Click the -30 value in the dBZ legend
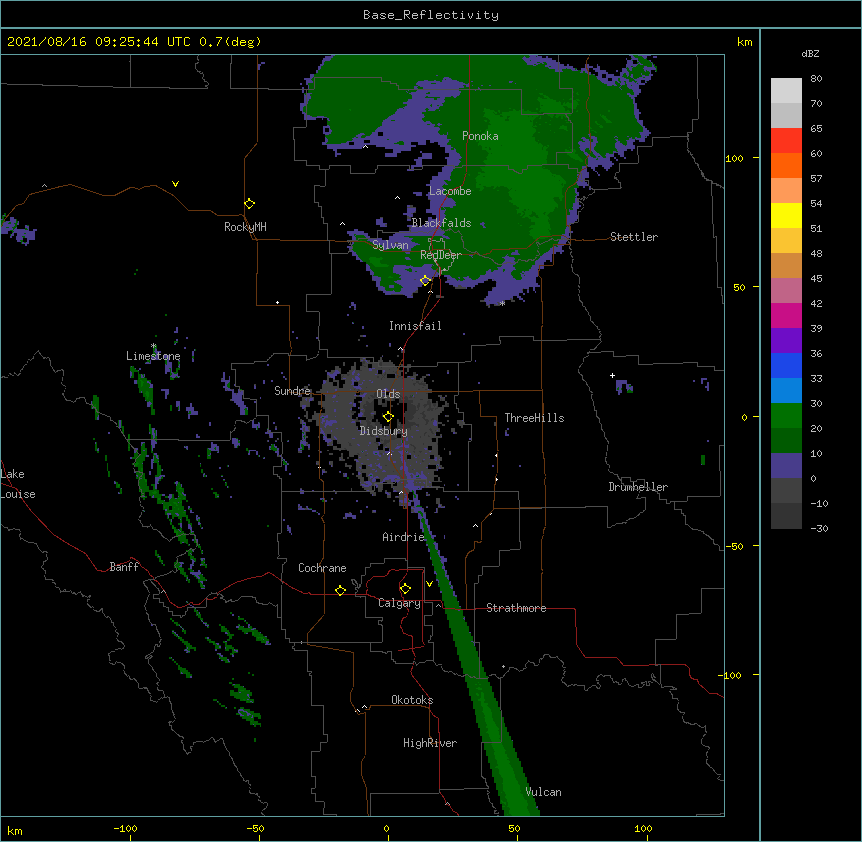Image resolution: width=862 pixels, height=842 pixels. pyautogui.click(x=819, y=528)
